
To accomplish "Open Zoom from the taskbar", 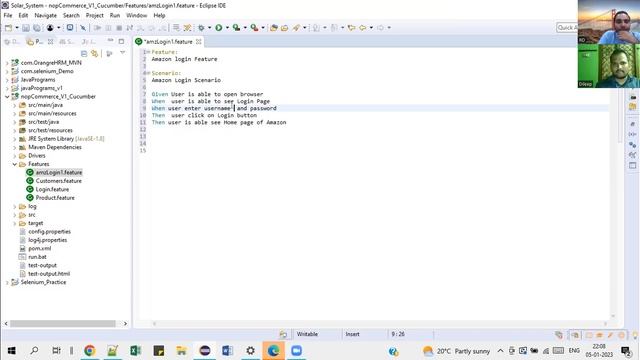I will pyautogui.click(x=296, y=351).
